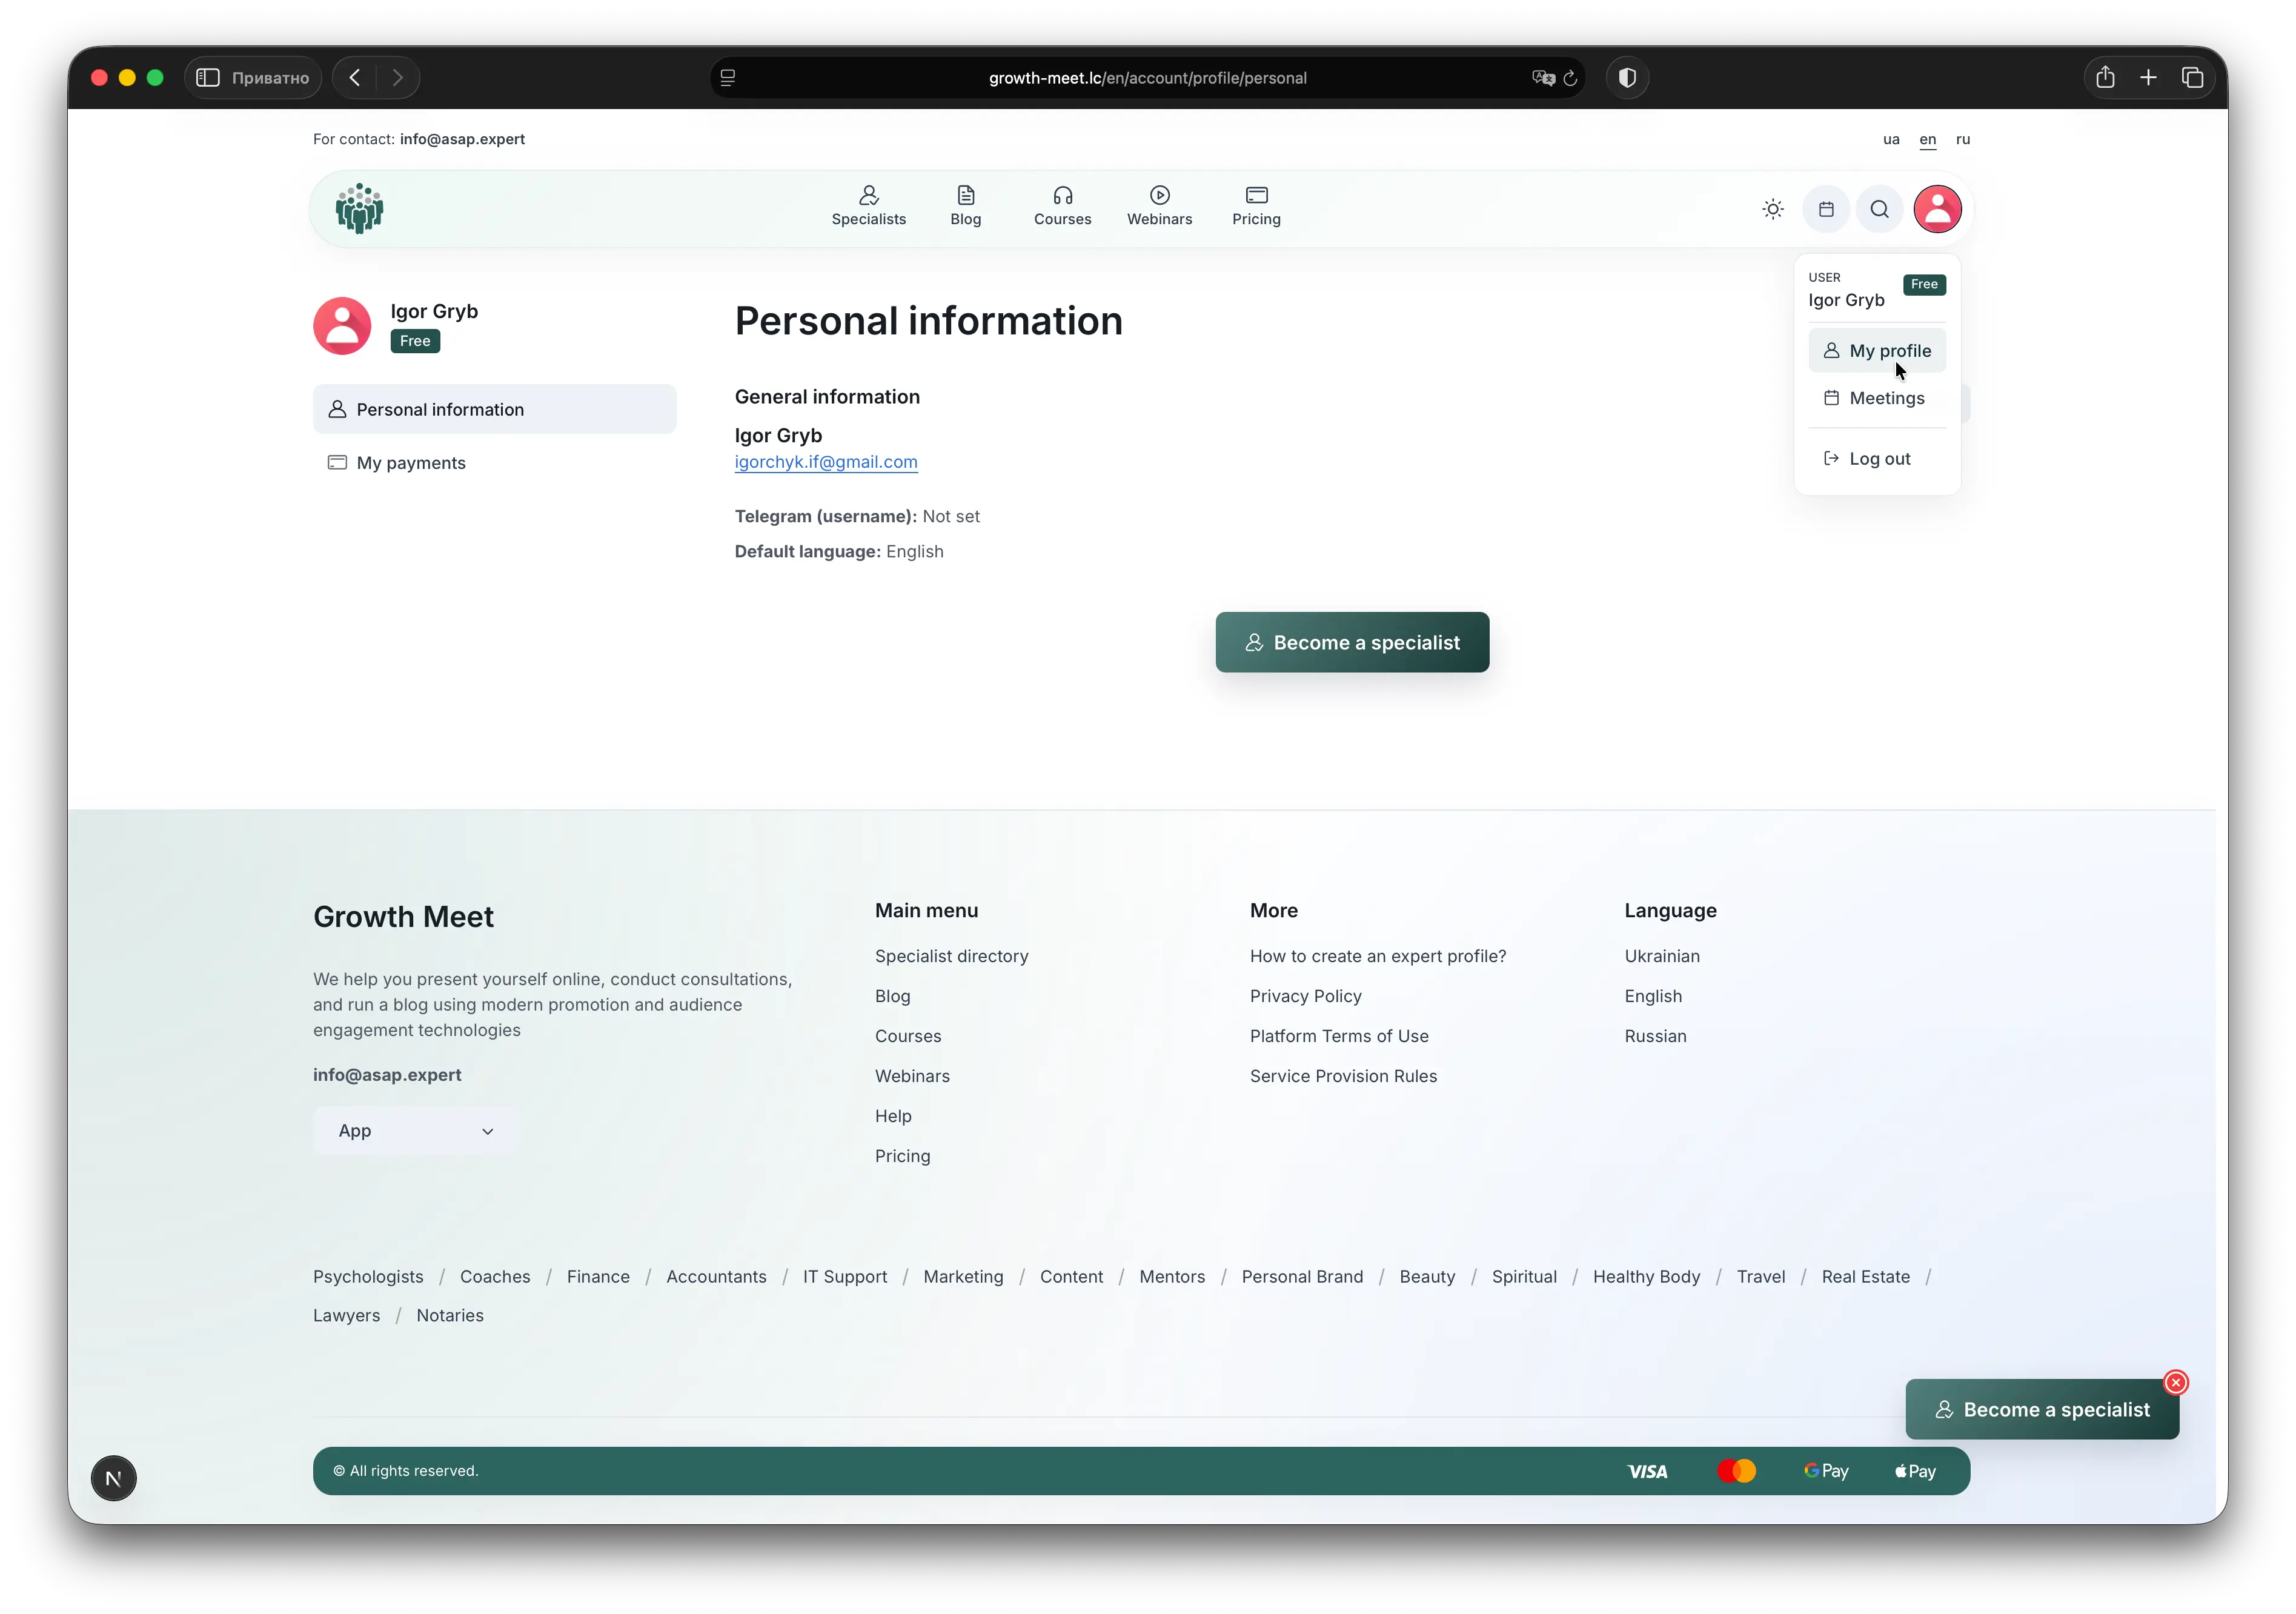This screenshot has height=1614, width=2296.
Task: Click the search magnifier icon
Action: point(1879,209)
